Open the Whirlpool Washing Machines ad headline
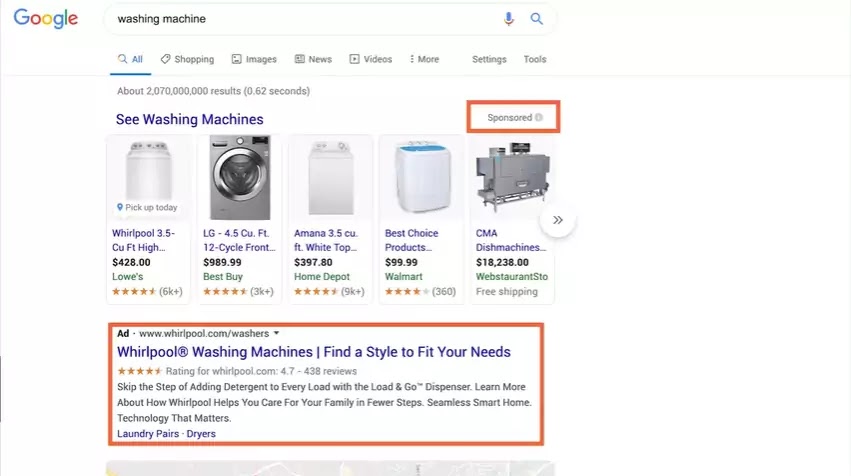This screenshot has height=476, width=851. click(x=314, y=352)
